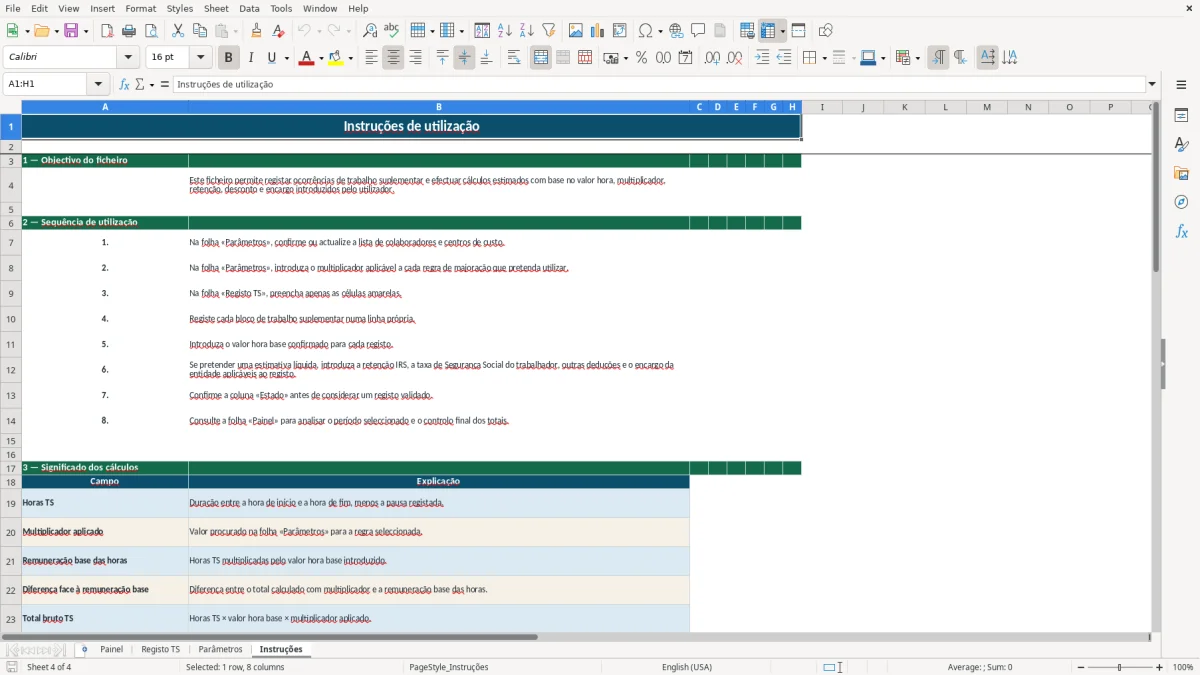The width and height of the screenshot is (1200, 675).
Task: Open the Font Name dropdown
Action: (127, 58)
